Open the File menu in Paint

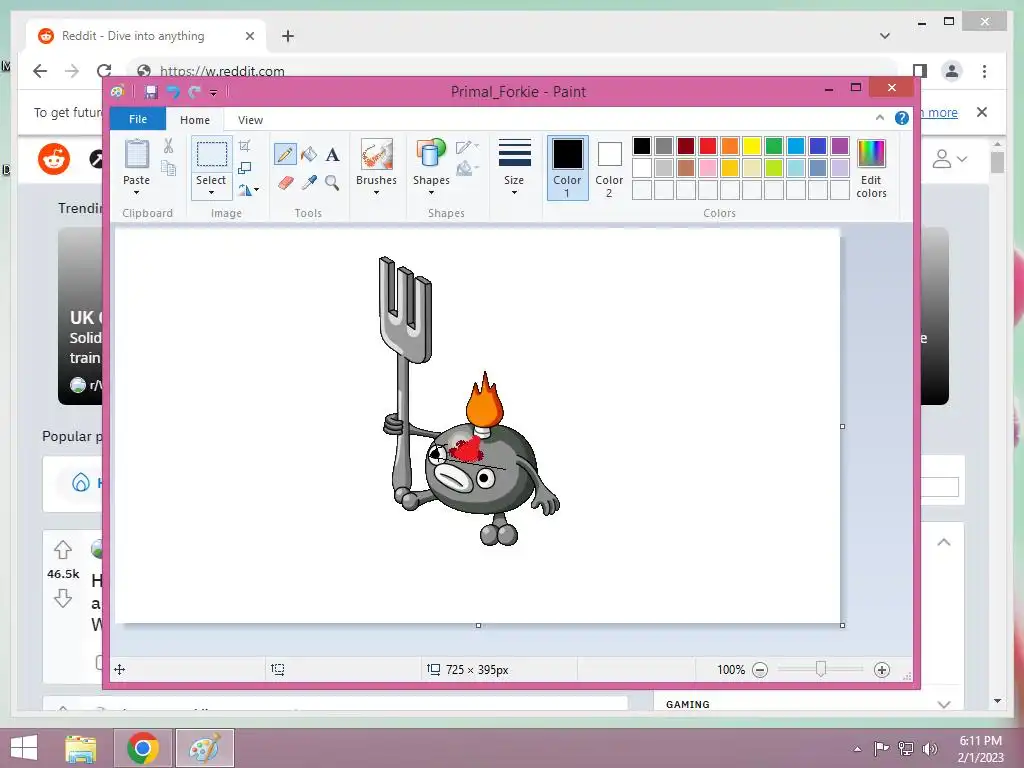point(138,120)
